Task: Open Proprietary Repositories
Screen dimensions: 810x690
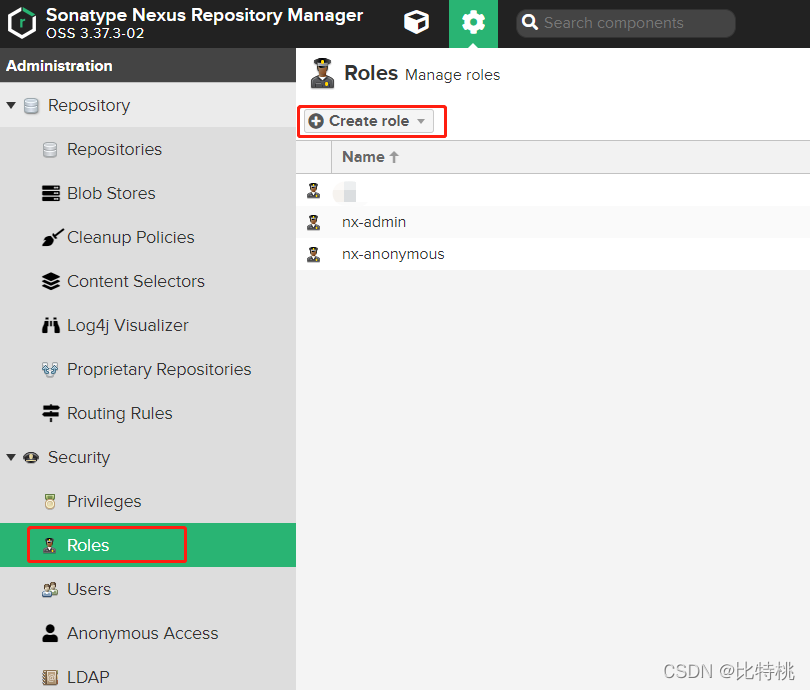Action: [159, 370]
